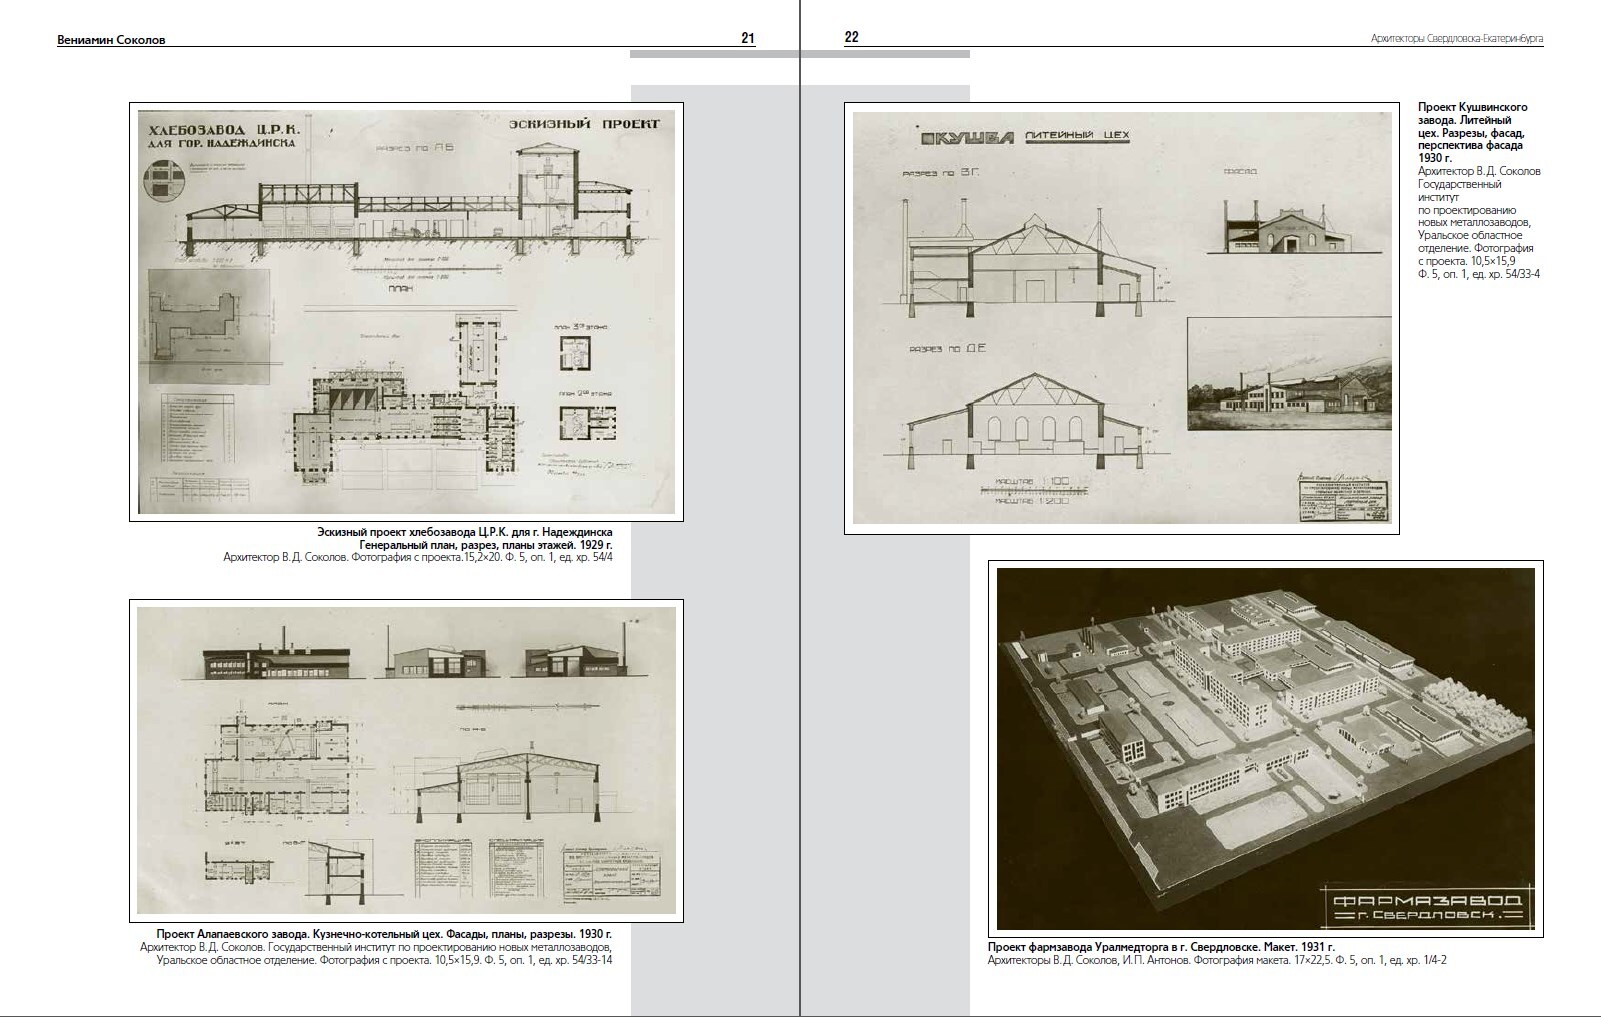The height and width of the screenshot is (1017, 1601).
Task: Click the side caption line "цех. Разрезы, фасад,"
Action: (x=1471, y=133)
